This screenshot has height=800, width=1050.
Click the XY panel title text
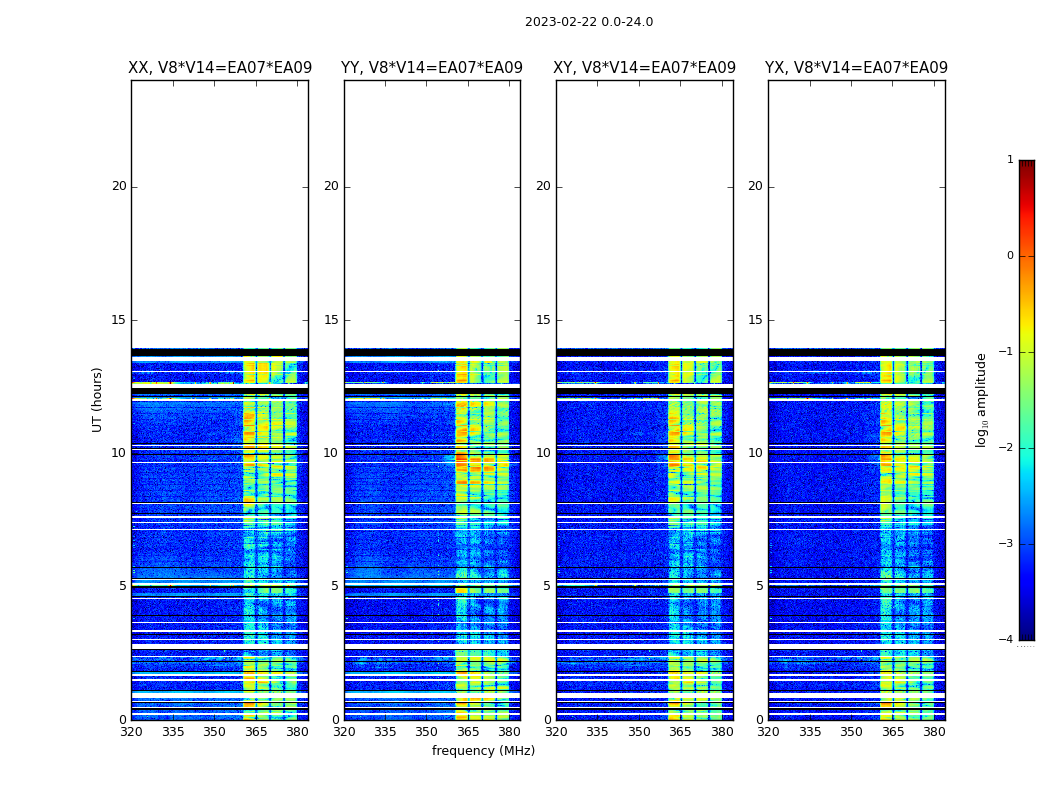point(645,68)
